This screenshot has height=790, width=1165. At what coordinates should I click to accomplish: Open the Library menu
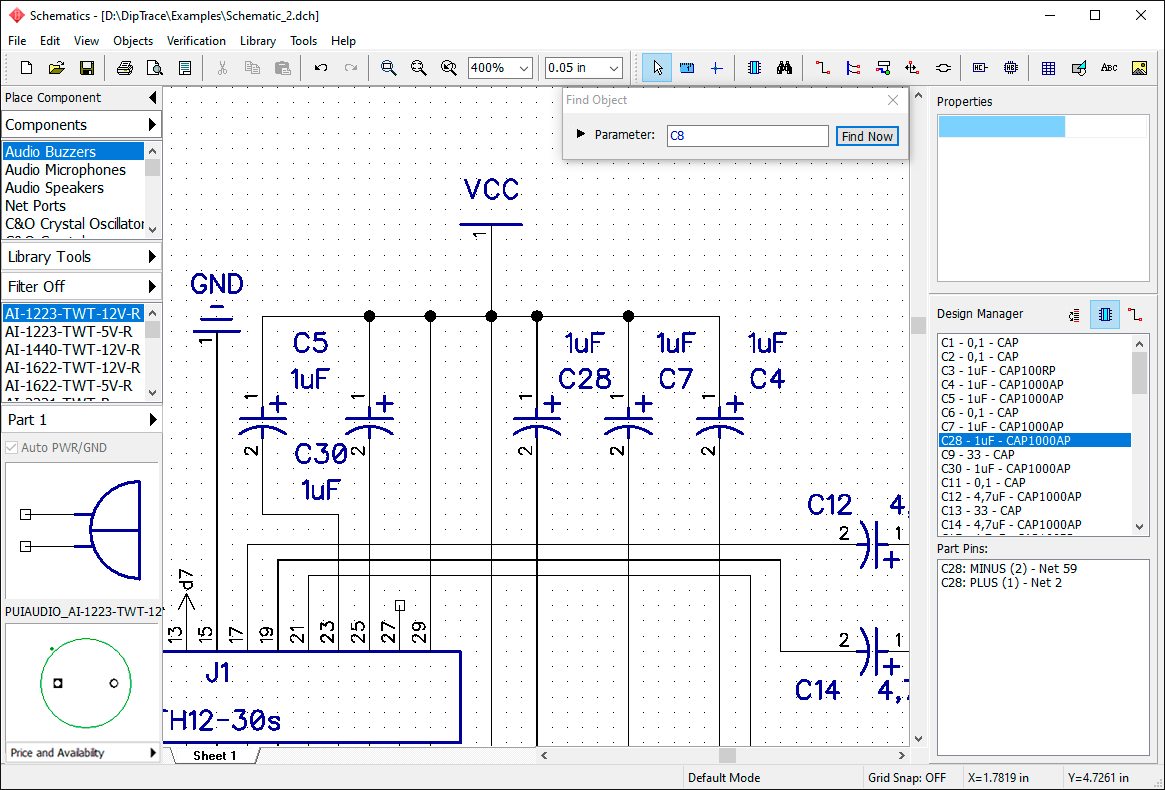point(258,41)
